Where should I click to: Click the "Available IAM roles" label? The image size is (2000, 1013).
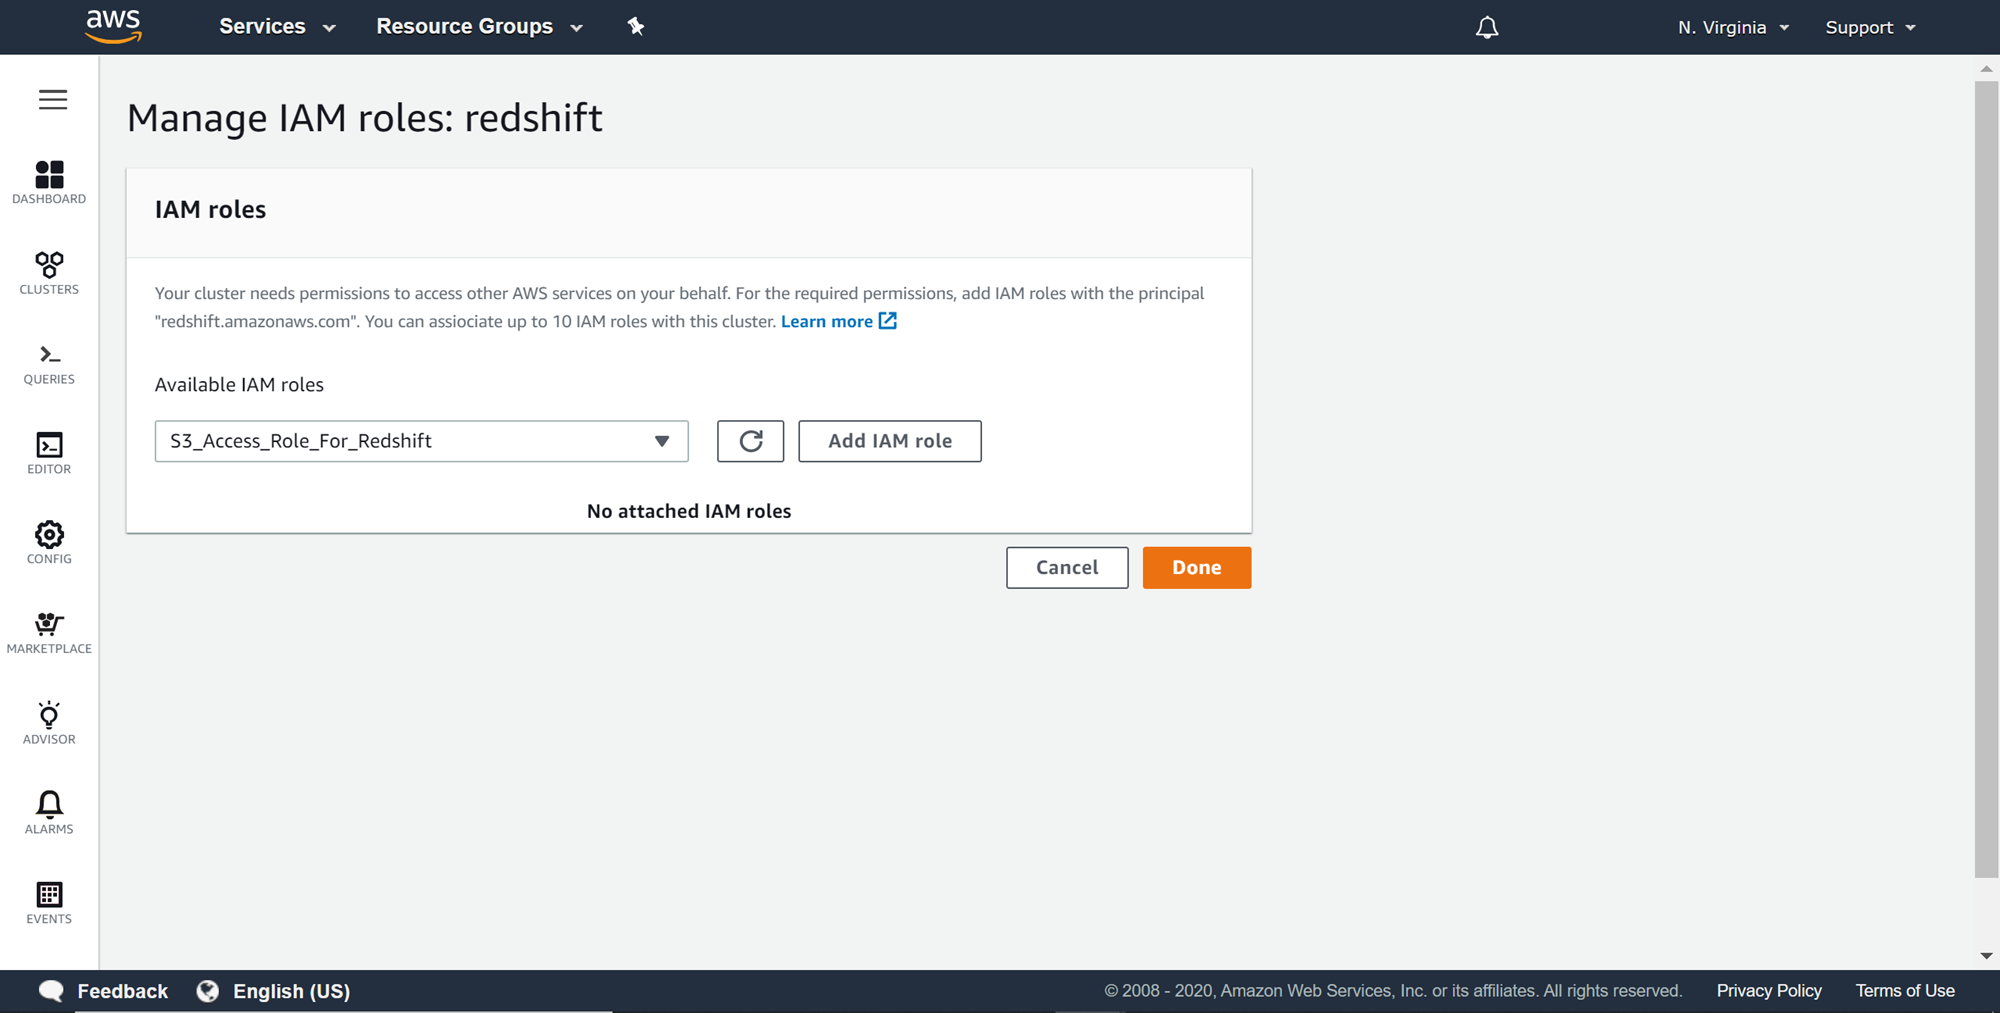(x=239, y=385)
